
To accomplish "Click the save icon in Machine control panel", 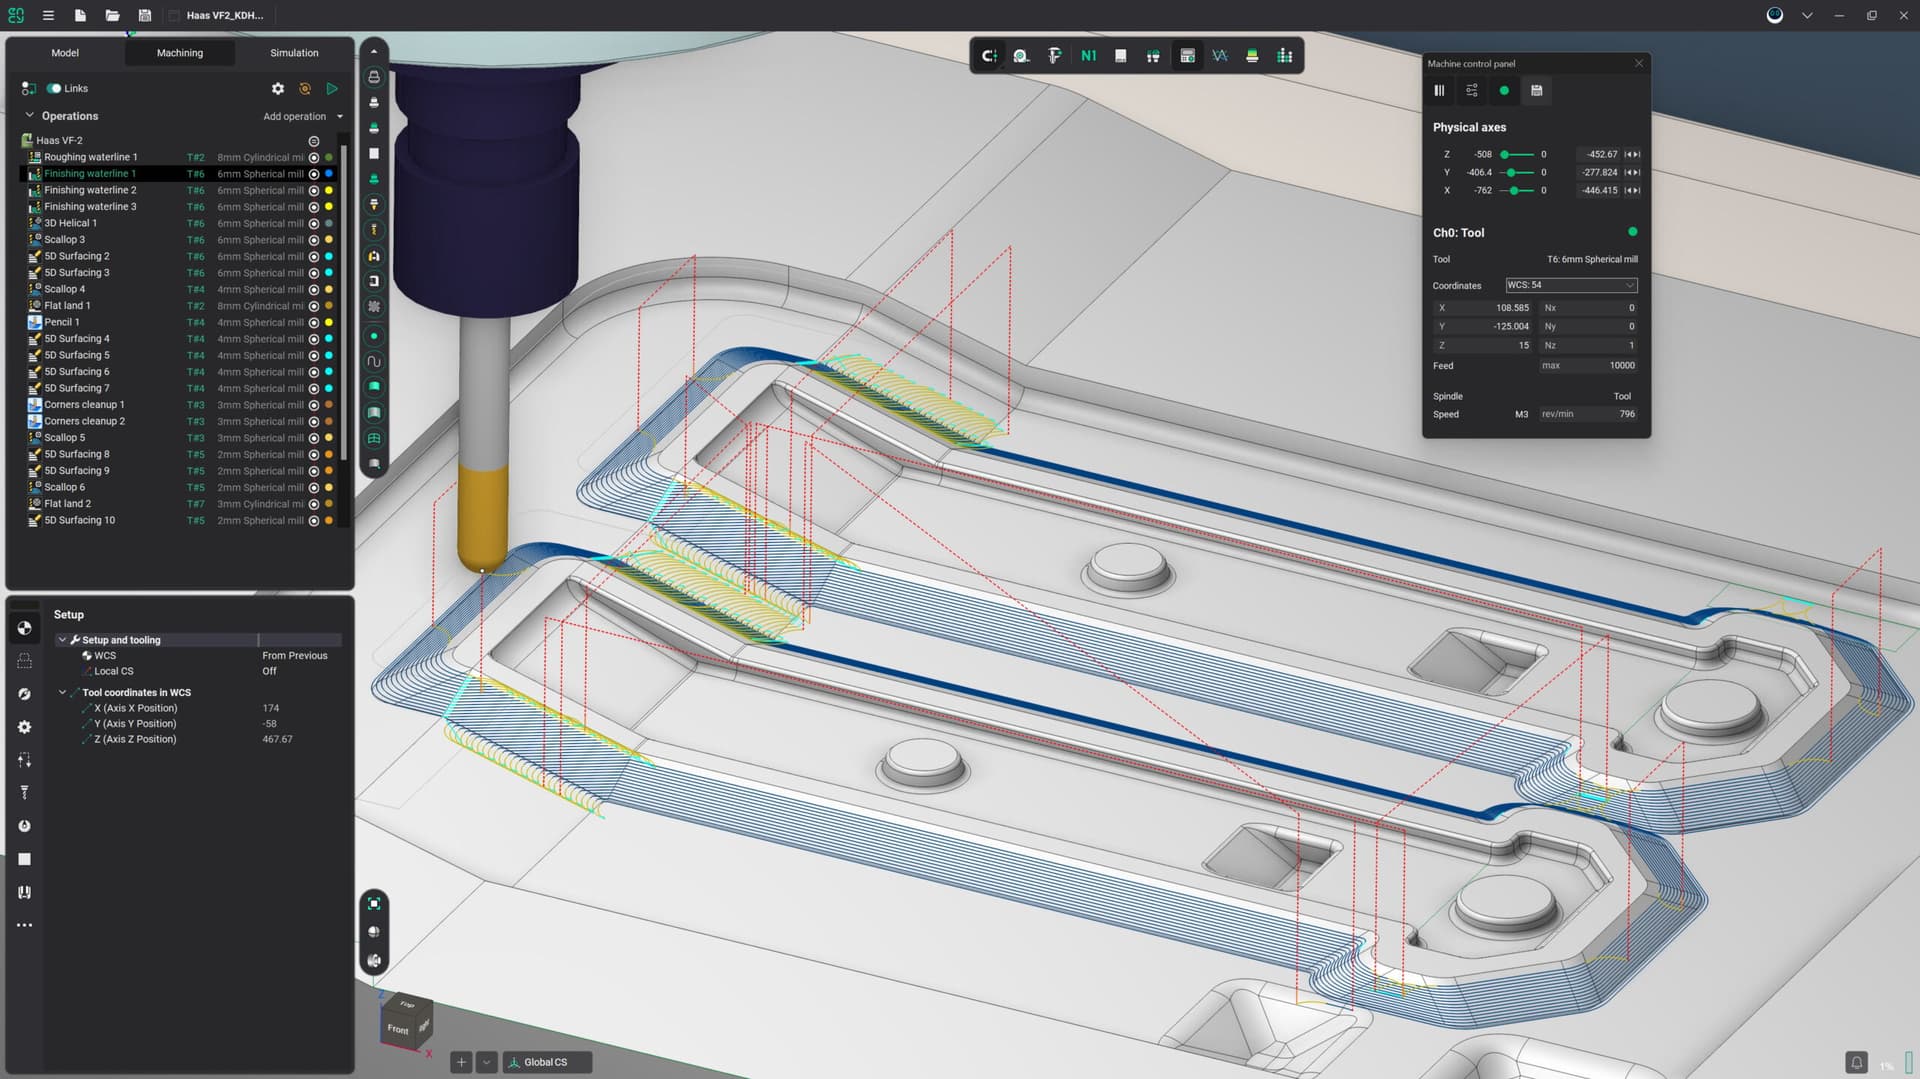I will (x=1537, y=91).
